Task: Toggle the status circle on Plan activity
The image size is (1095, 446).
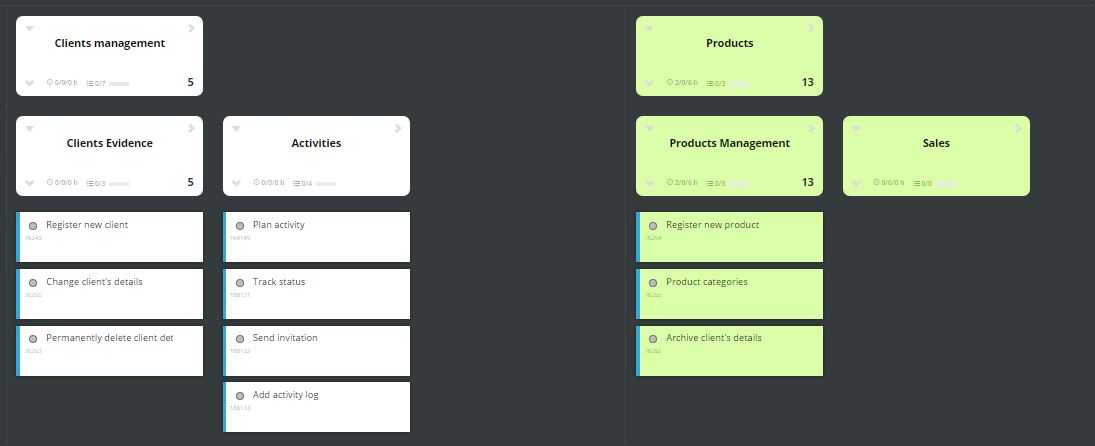Action: (x=240, y=225)
